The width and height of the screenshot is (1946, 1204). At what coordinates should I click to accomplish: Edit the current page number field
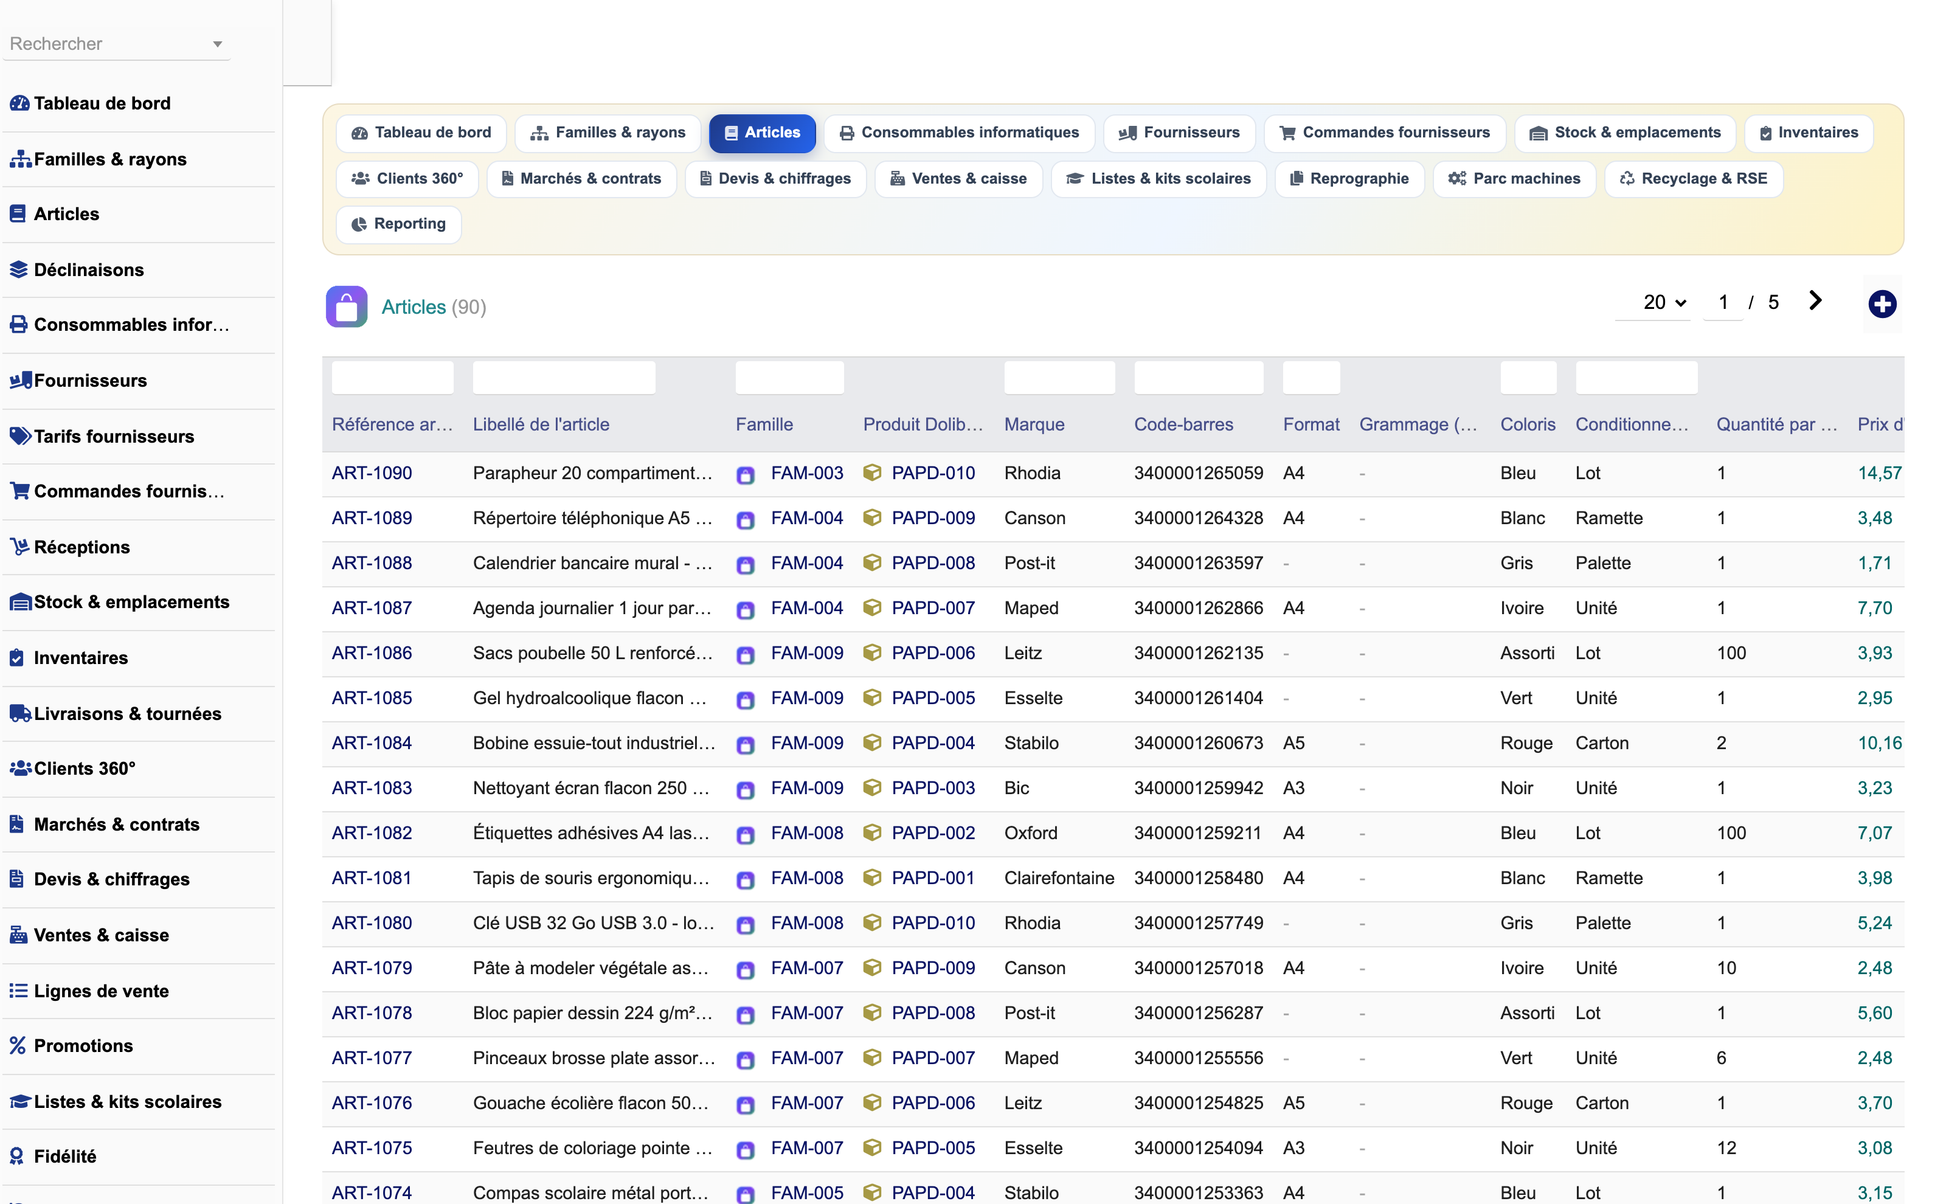click(x=1723, y=302)
